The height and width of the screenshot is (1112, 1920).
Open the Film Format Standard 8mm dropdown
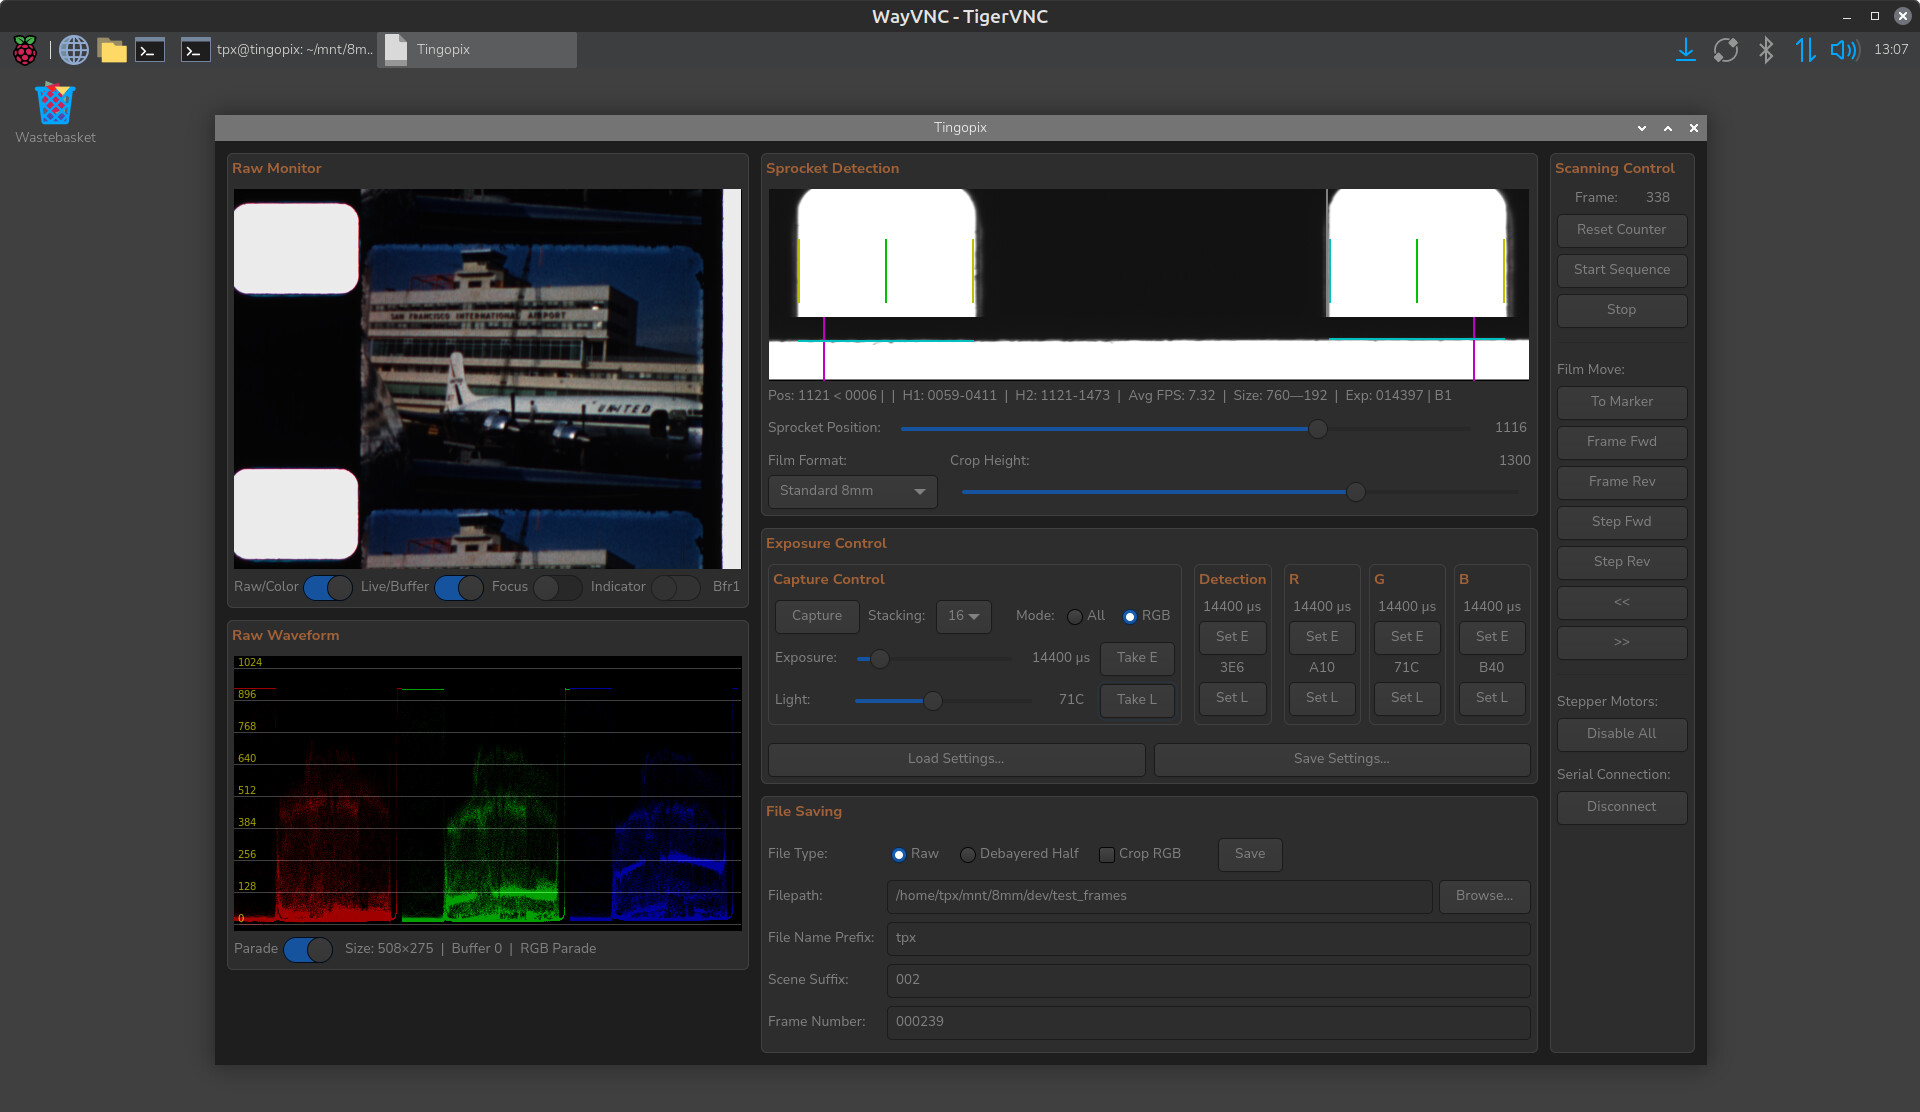(x=852, y=491)
